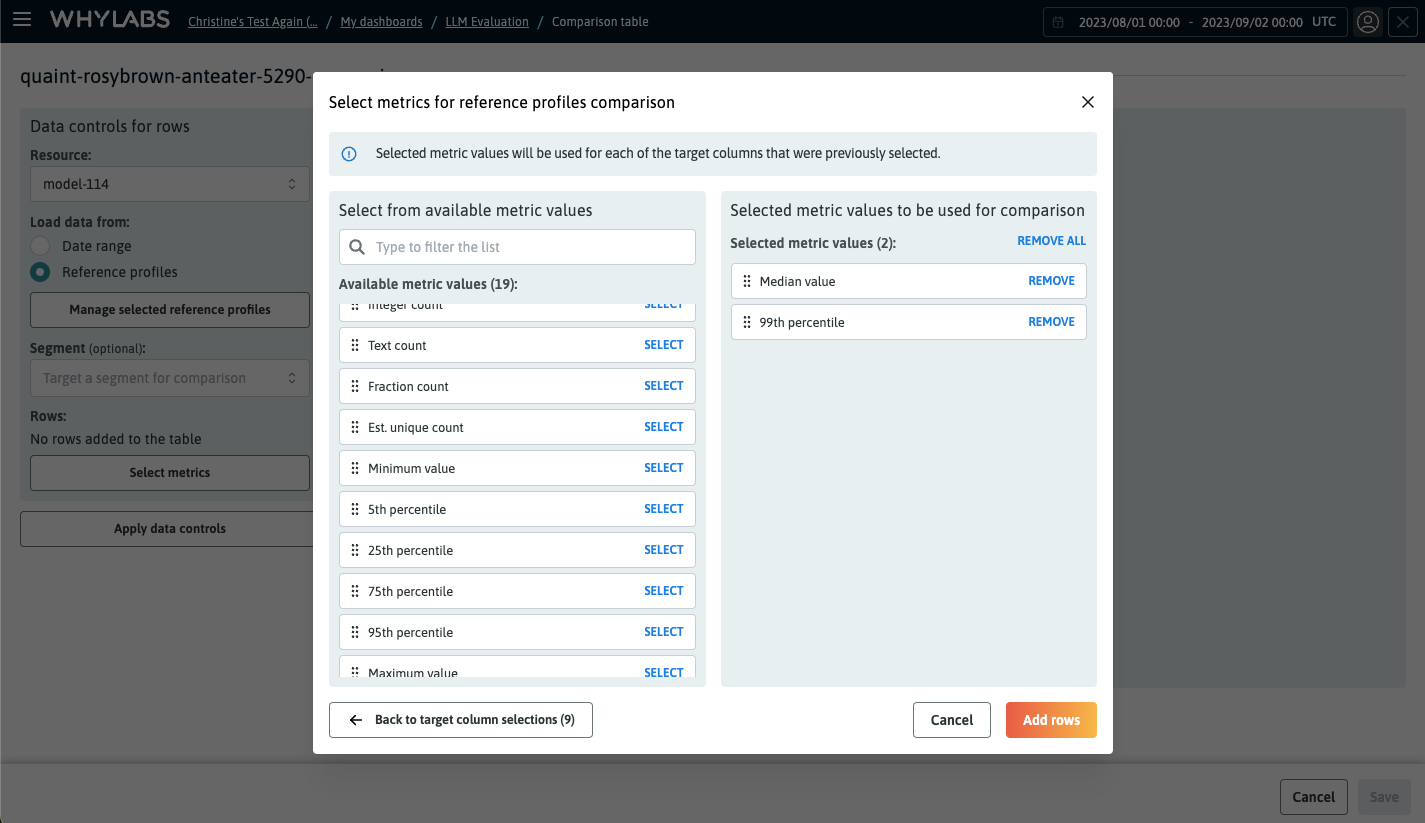Screen dimensions: 1425x823
Task: Navigate to My dashboards breadcrumb
Action: coord(381,21)
